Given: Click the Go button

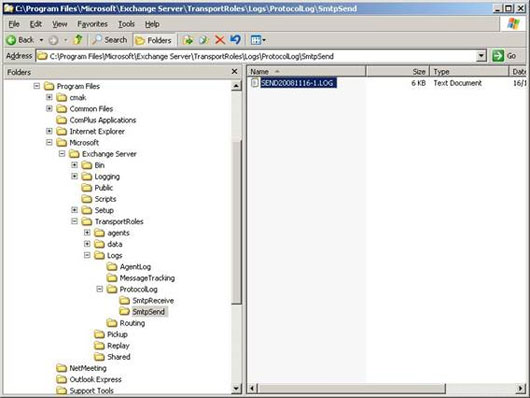Looking at the screenshot, I should click(x=505, y=56).
